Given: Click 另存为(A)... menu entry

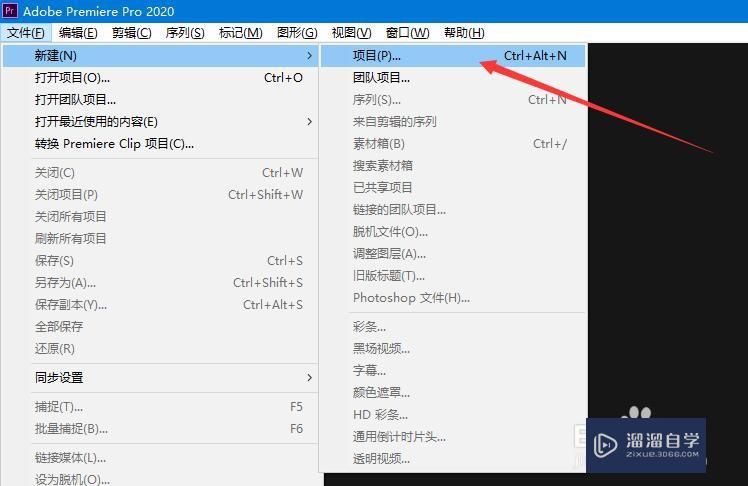Looking at the screenshot, I should [160, 282].
